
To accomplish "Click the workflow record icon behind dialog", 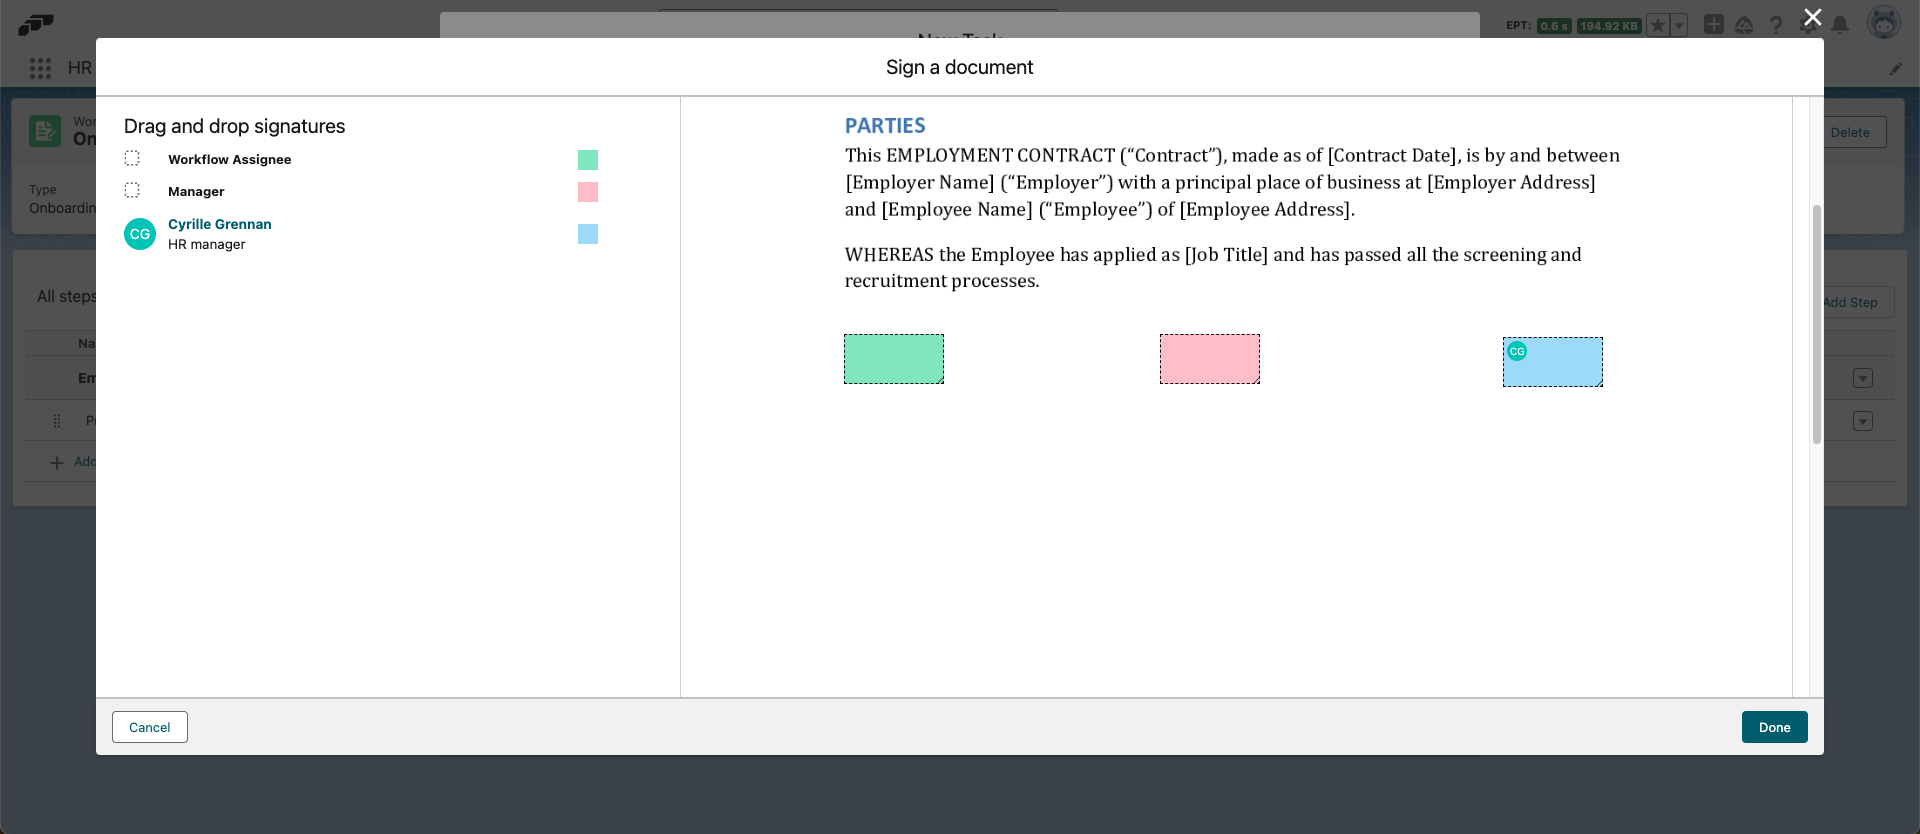I will click(45, 131).
